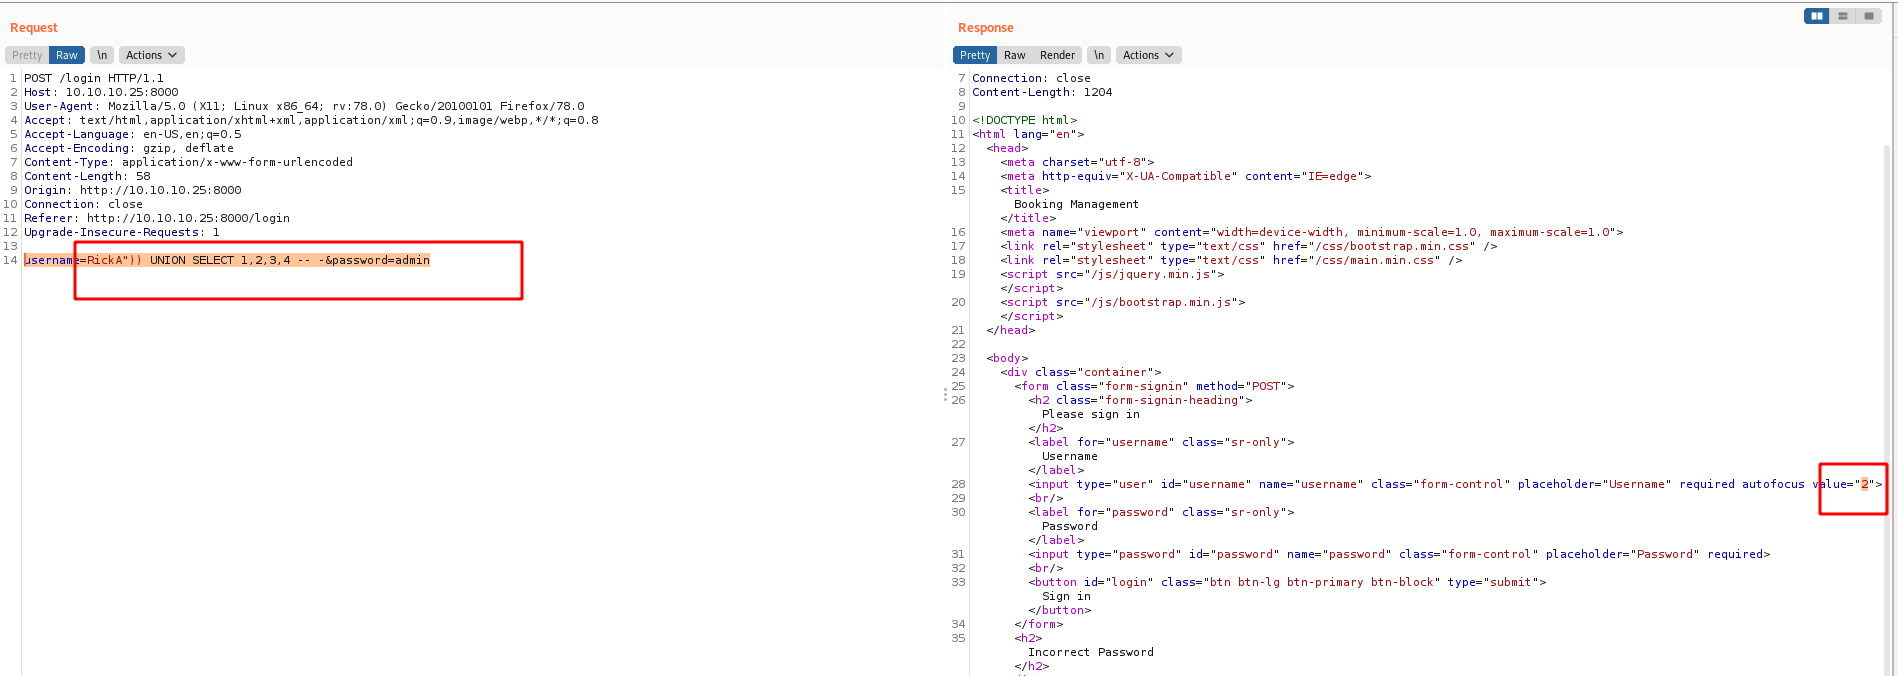
Task: Click the 'Content-Length: 1204' response header
Action: (1042, 92)
